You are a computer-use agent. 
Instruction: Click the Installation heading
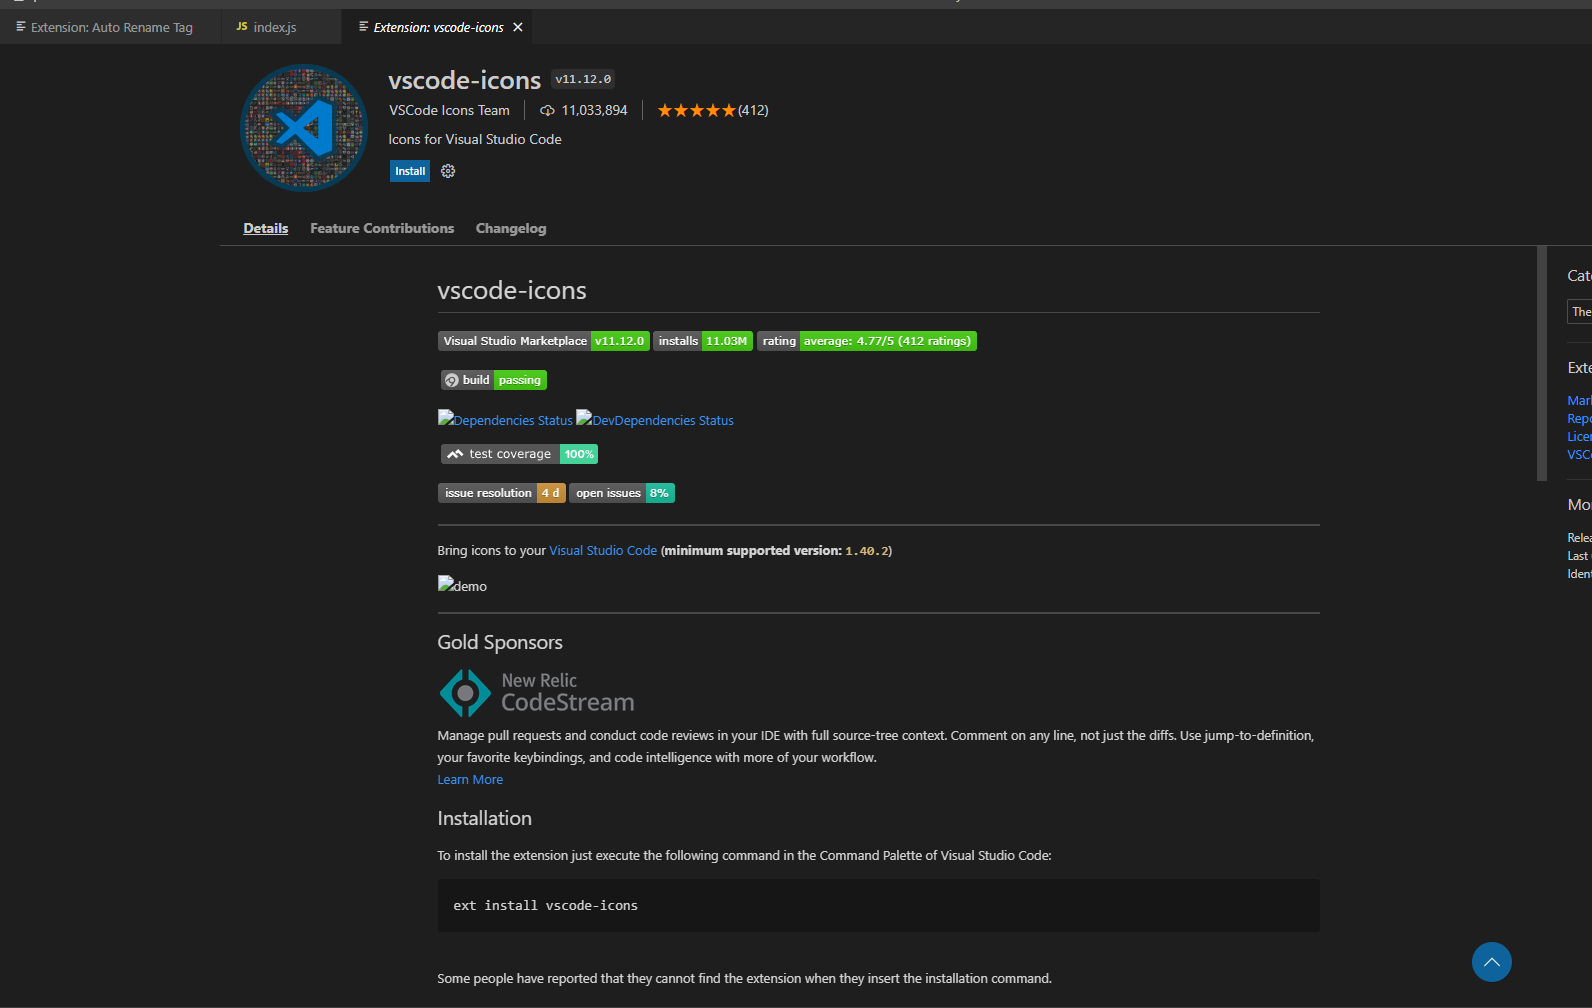pos(485,818)
